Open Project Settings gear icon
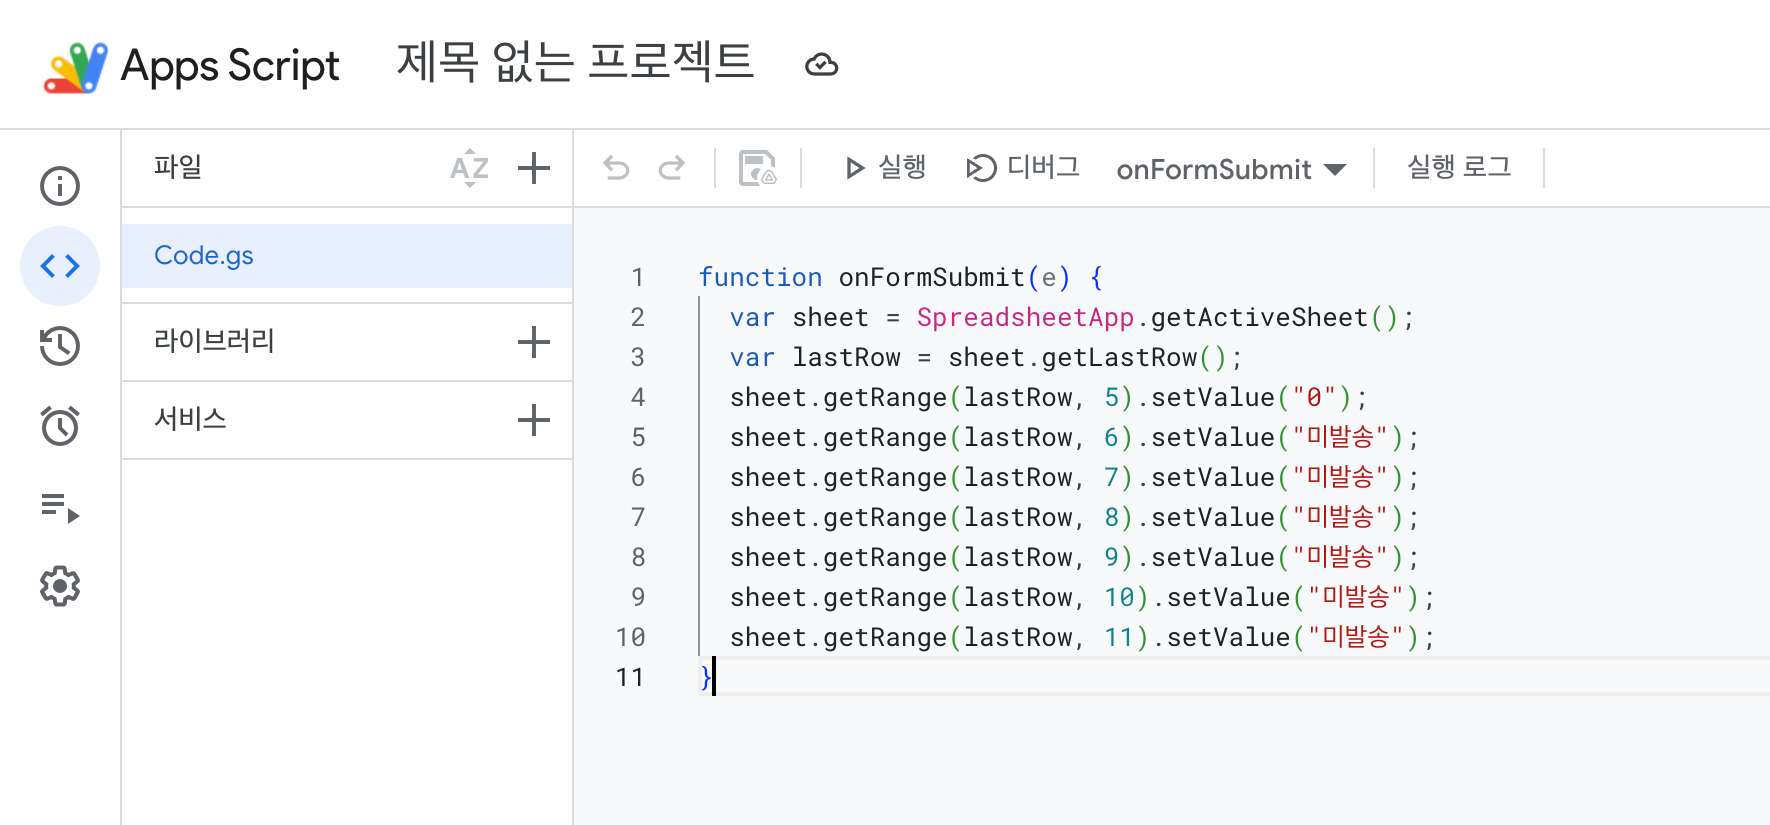 coord(60,587)
